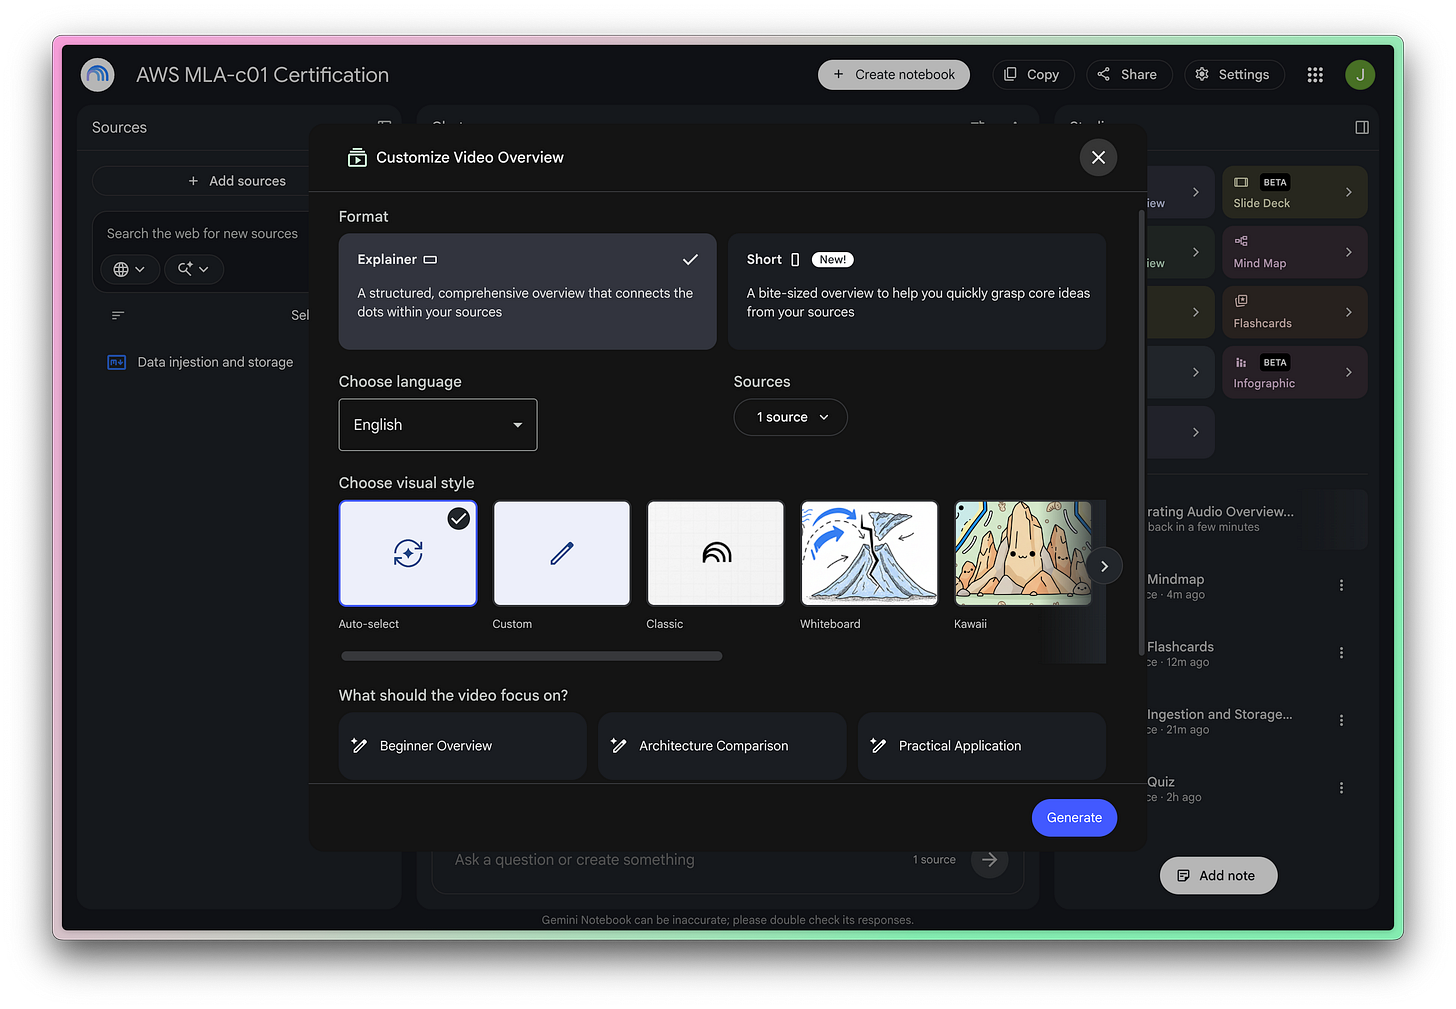Expand the Slide Deck card chevron
This screenshot has height=1009, width=1456.
[1348, 192]
